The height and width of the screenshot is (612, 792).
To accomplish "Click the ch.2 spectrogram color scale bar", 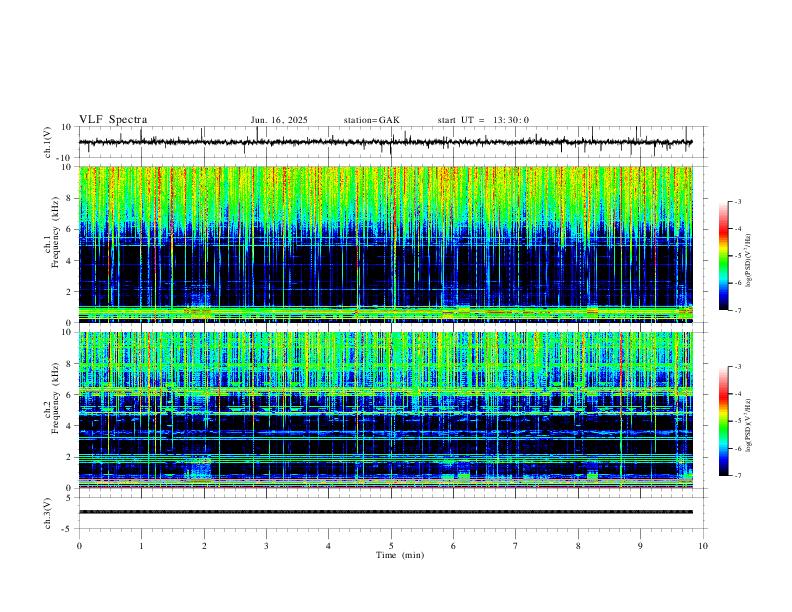I will (x=724, y=421).
